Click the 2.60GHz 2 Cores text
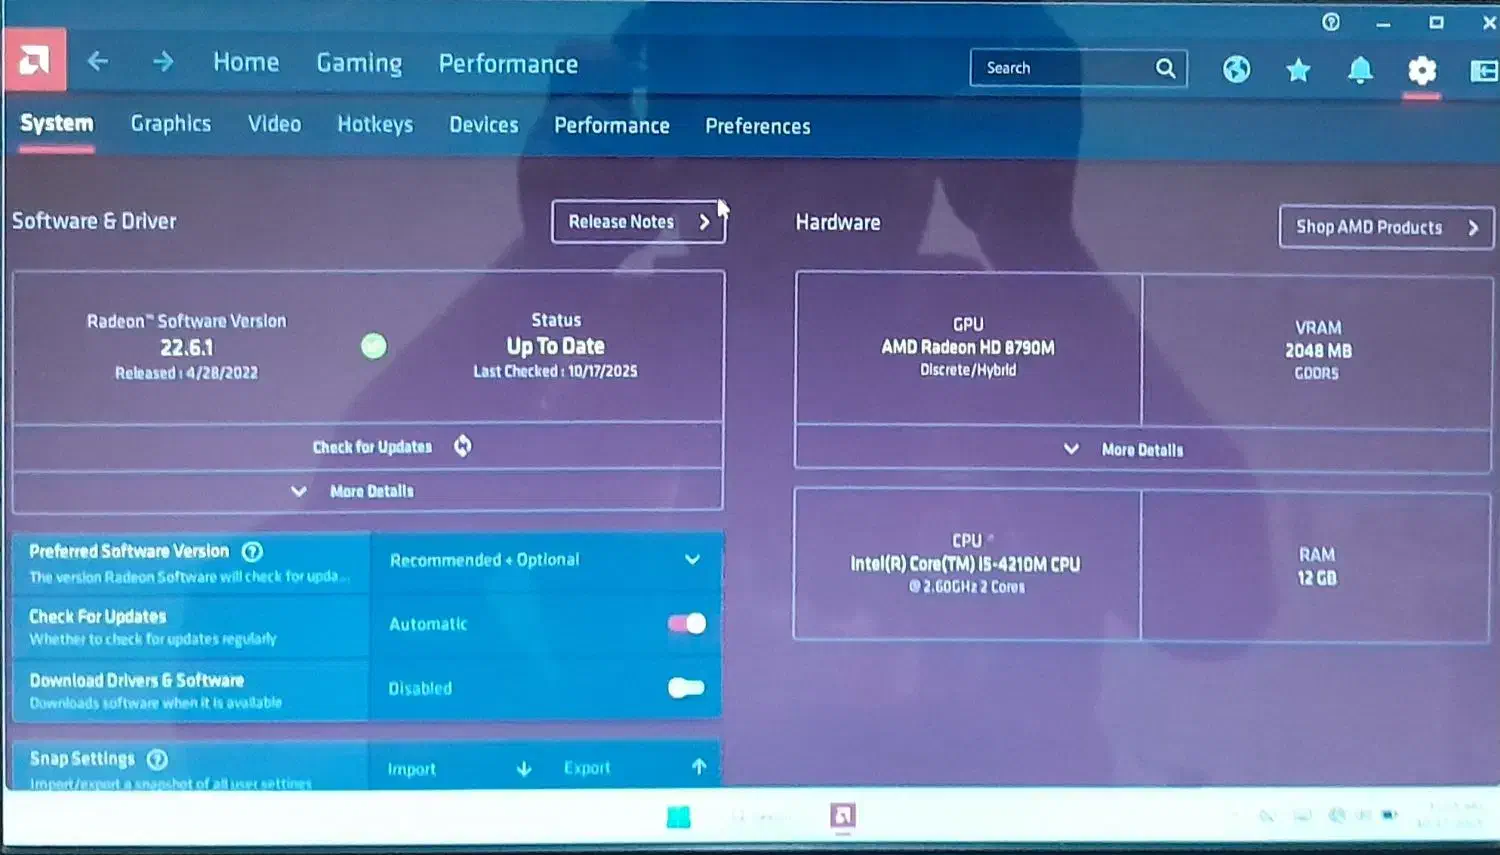1500x855 pixels. point(967,587)
